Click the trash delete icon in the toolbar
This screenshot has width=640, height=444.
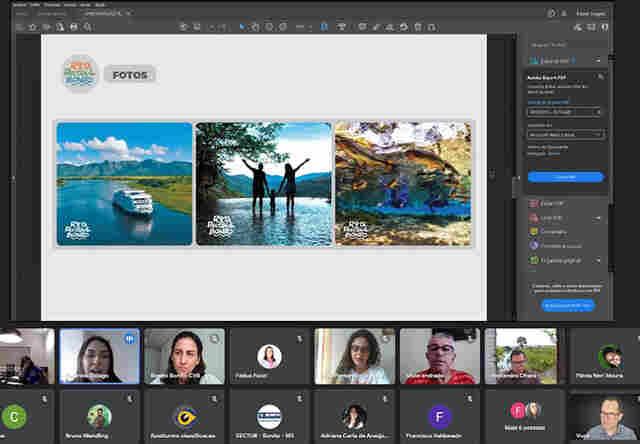coord(418,27)
